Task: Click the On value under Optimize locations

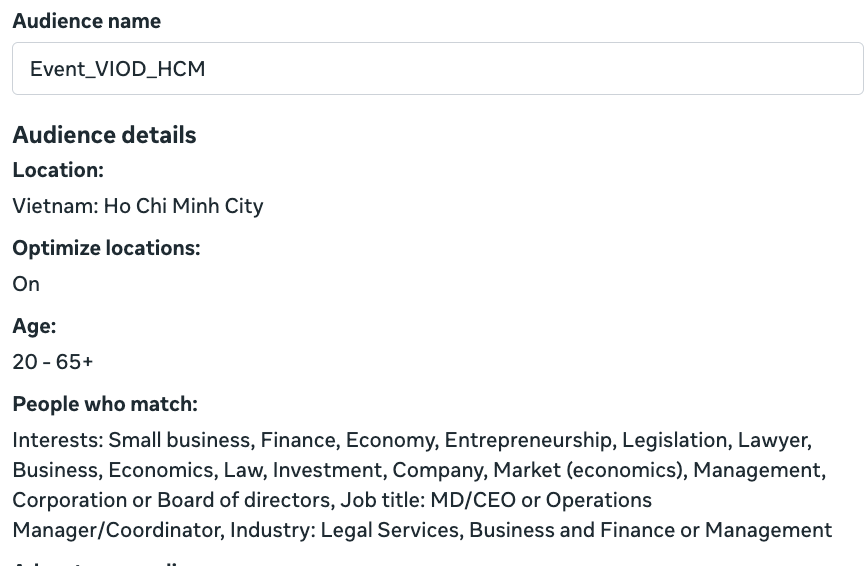Action: (x=26, y=284)
